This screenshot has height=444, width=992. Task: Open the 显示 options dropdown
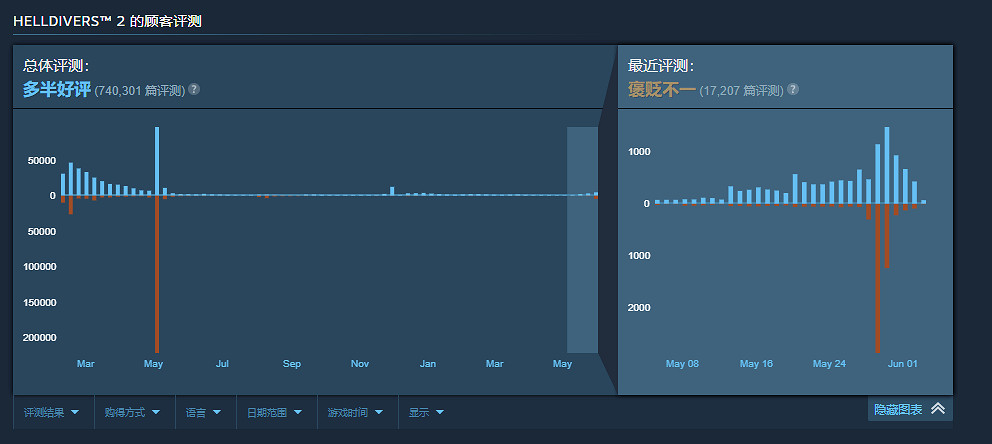[426, 412]
